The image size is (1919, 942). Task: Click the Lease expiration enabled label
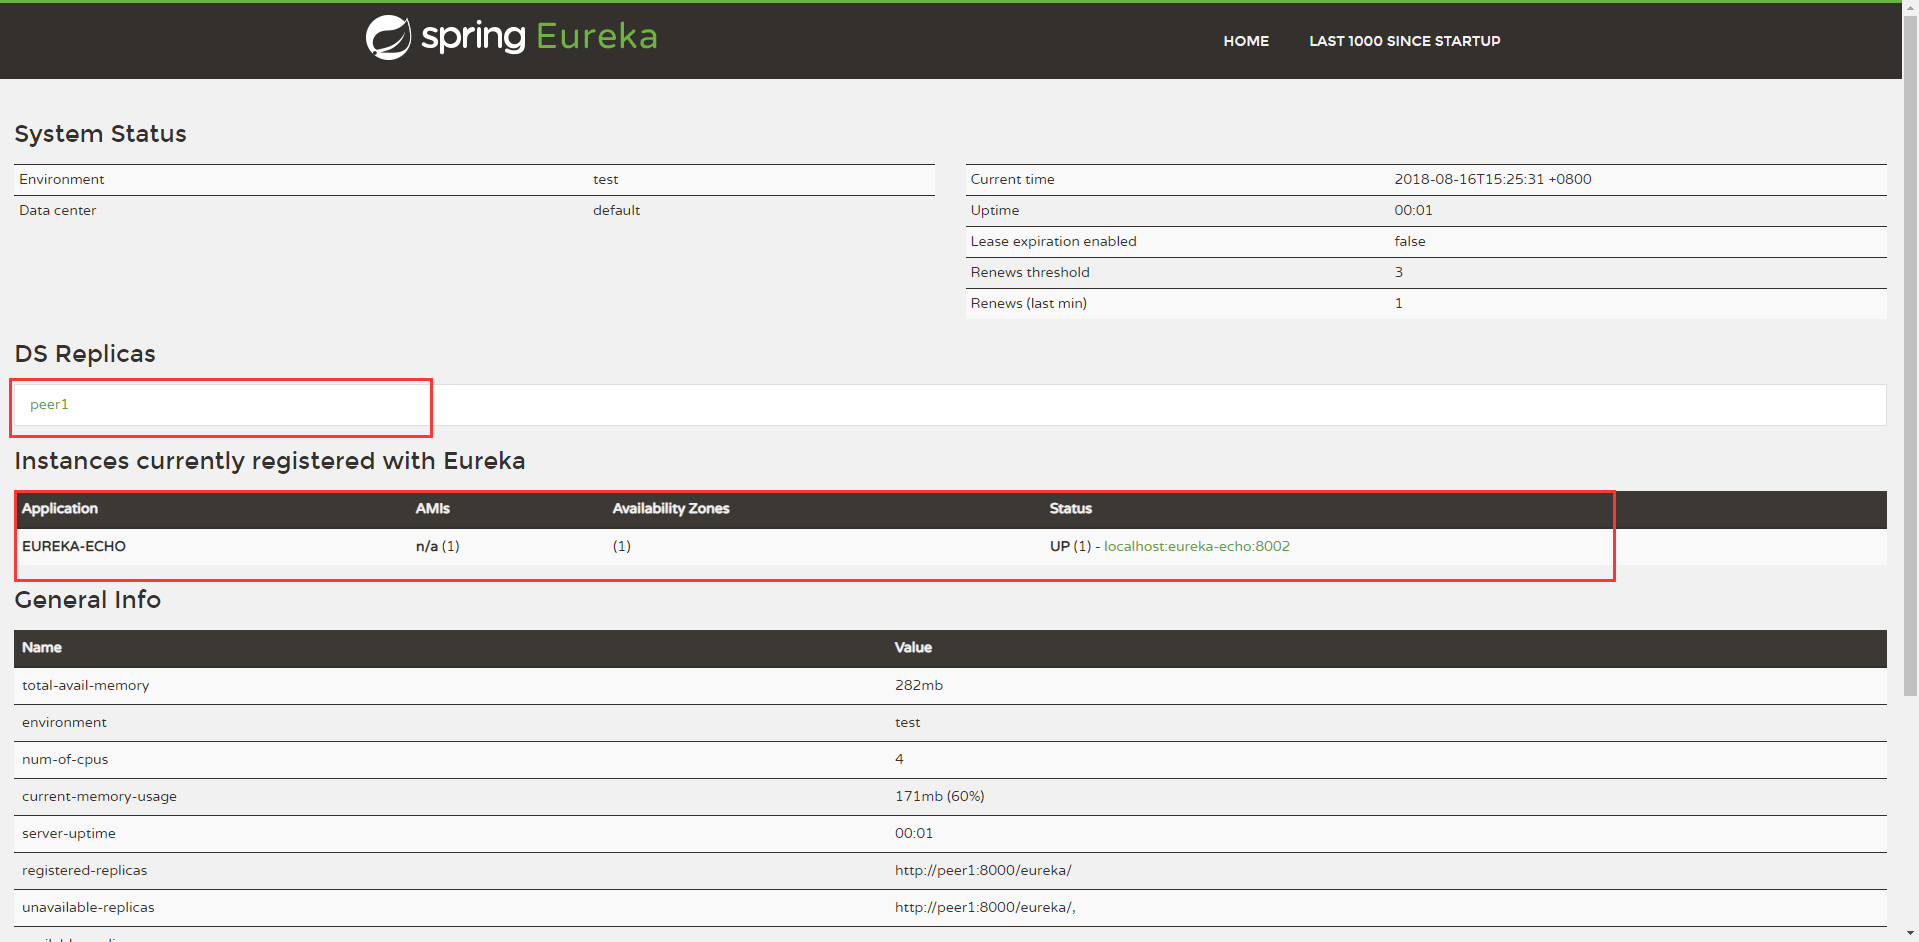[x=1053, y=241]
